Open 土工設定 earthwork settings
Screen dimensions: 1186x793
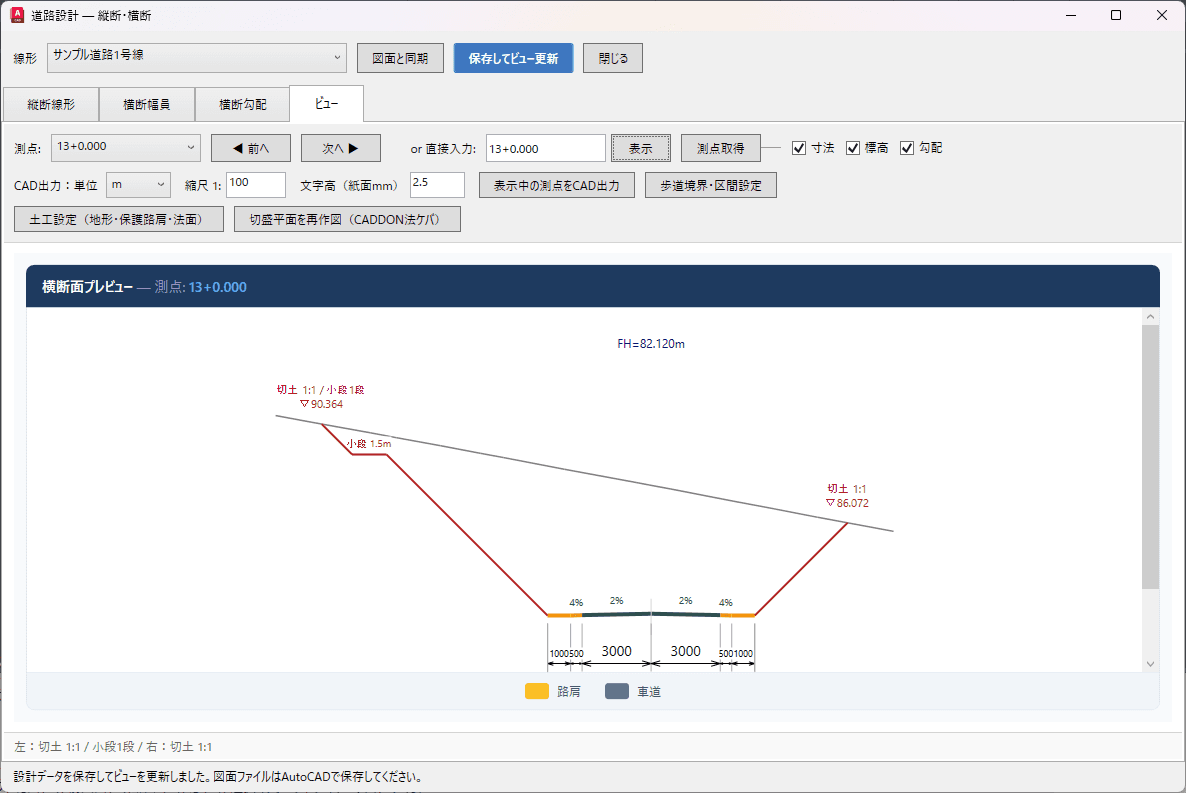[119, 219]
